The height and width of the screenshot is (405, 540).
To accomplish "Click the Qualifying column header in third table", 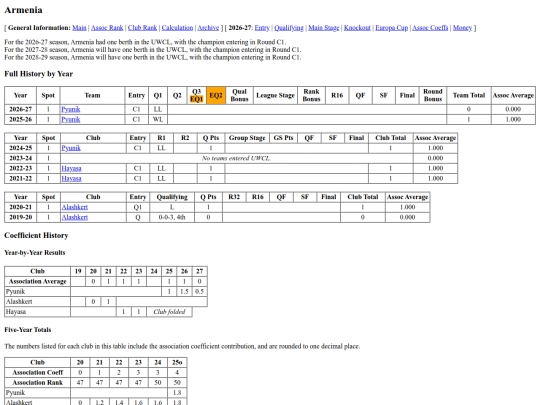I will point(172,197).
